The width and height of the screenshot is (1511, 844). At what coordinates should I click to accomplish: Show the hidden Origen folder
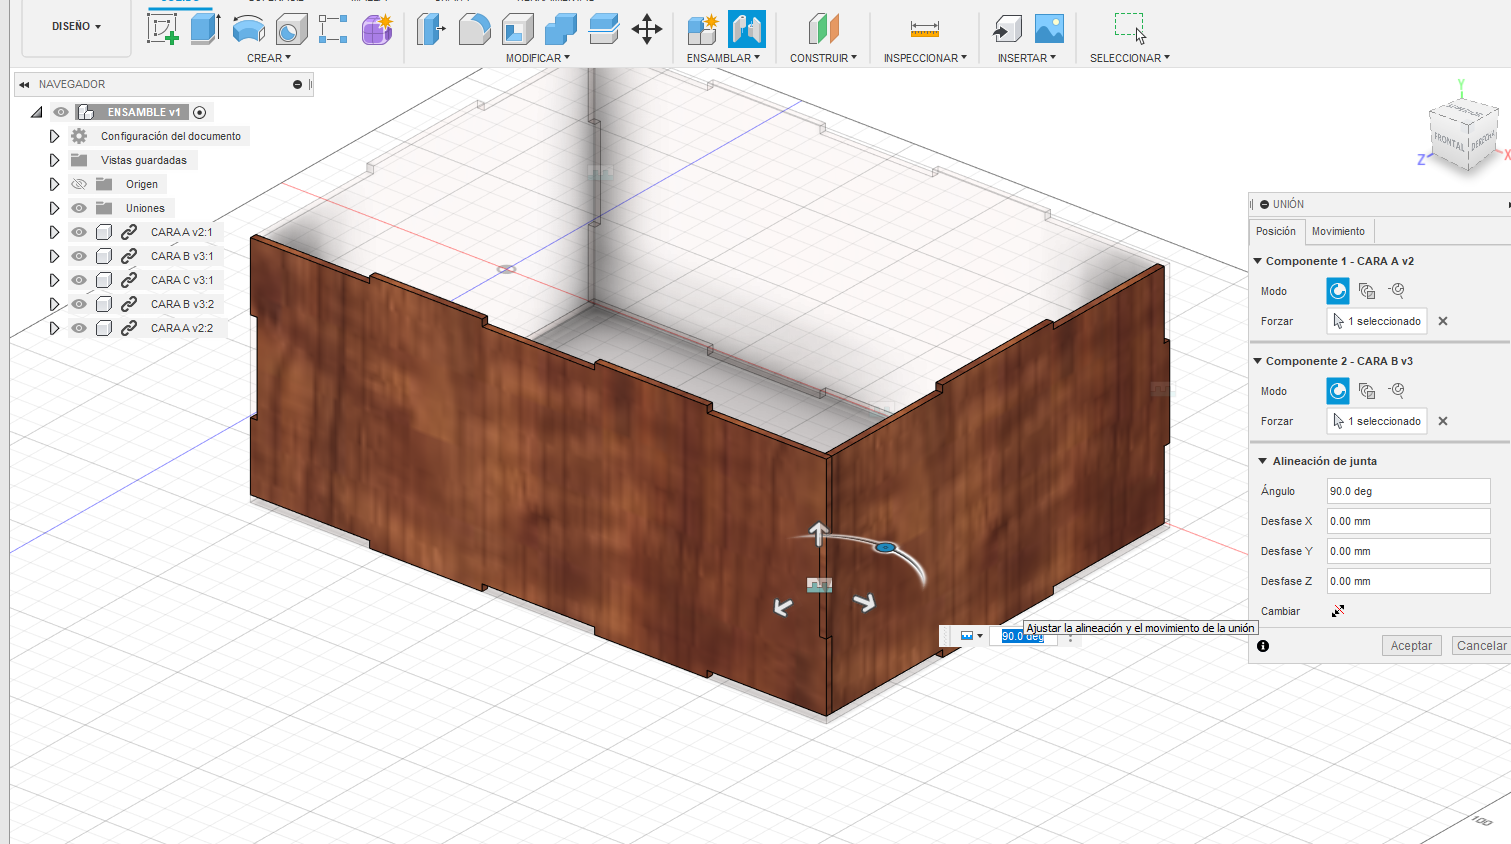(x=79, y=184)
